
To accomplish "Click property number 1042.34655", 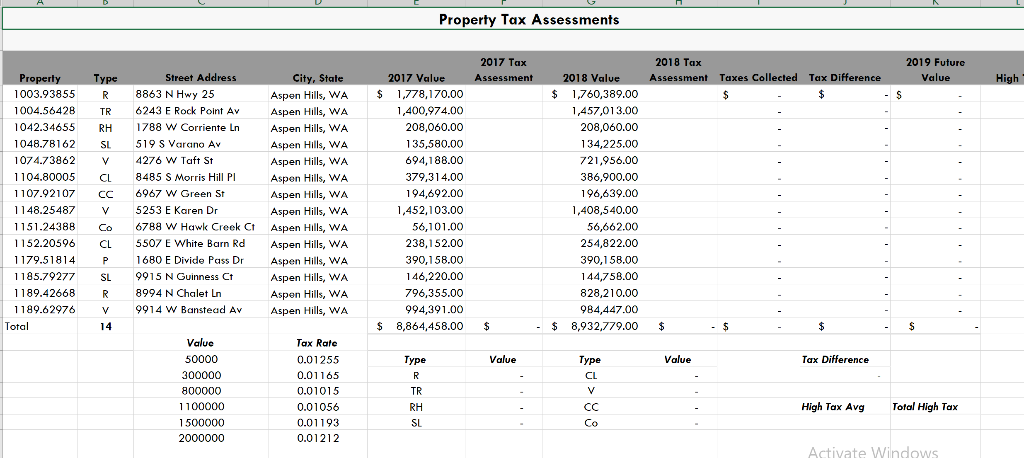I will pos(44,127).
